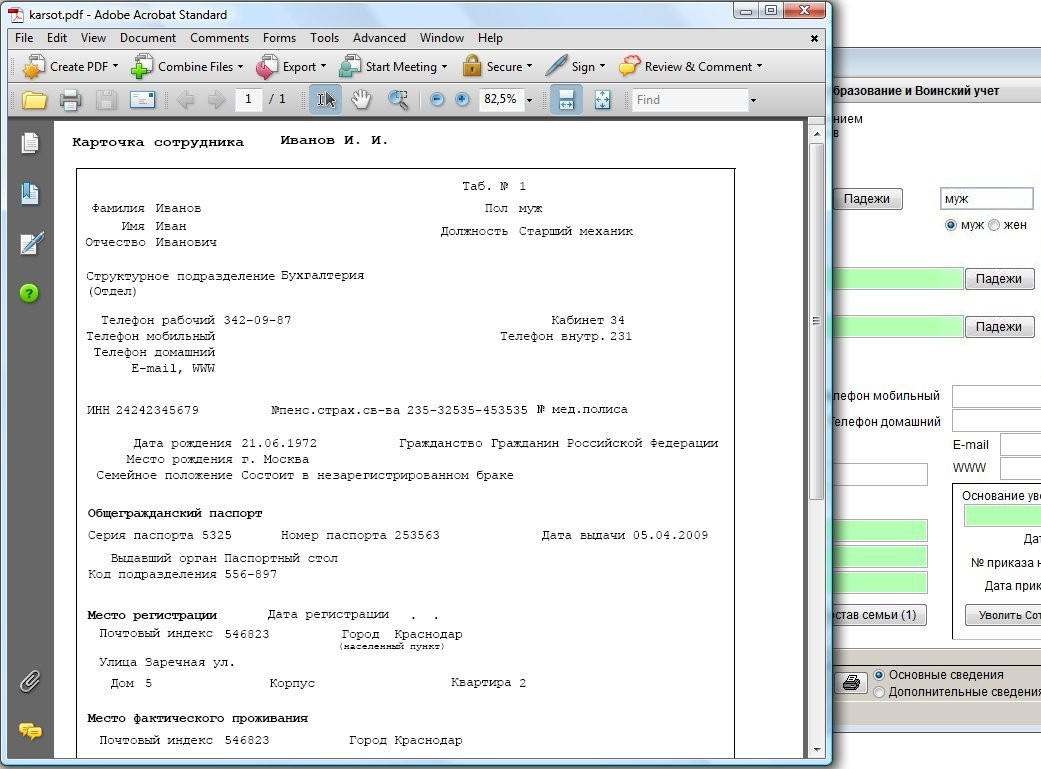Open the Attachments paperclip panel

pos(30,682)
